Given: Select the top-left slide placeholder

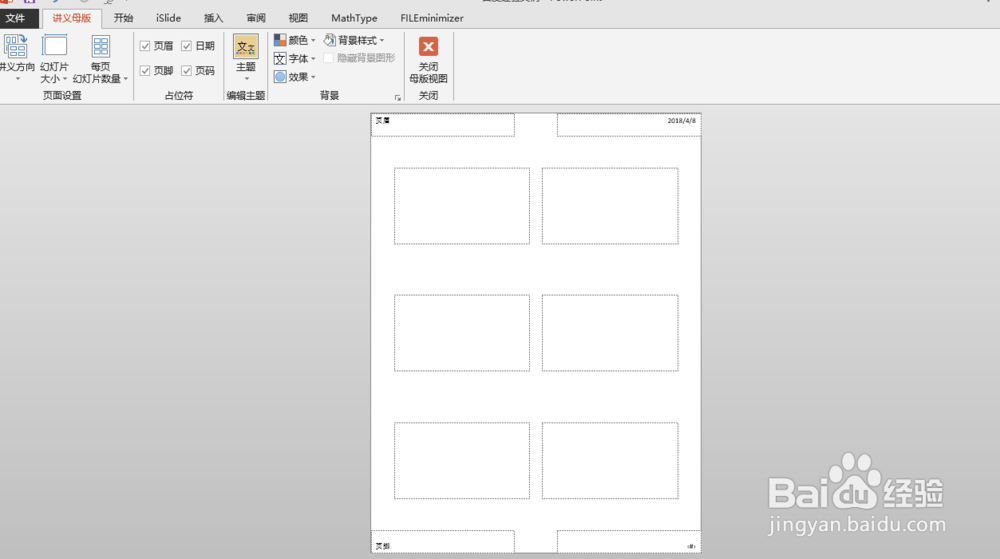Looking at the screenshot, I should (462, 206).
